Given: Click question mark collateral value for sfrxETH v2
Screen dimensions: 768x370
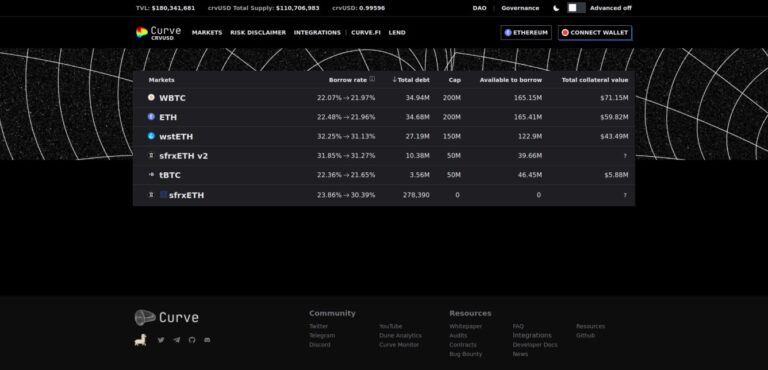Looking at the screenshot, I should point(624,156).
